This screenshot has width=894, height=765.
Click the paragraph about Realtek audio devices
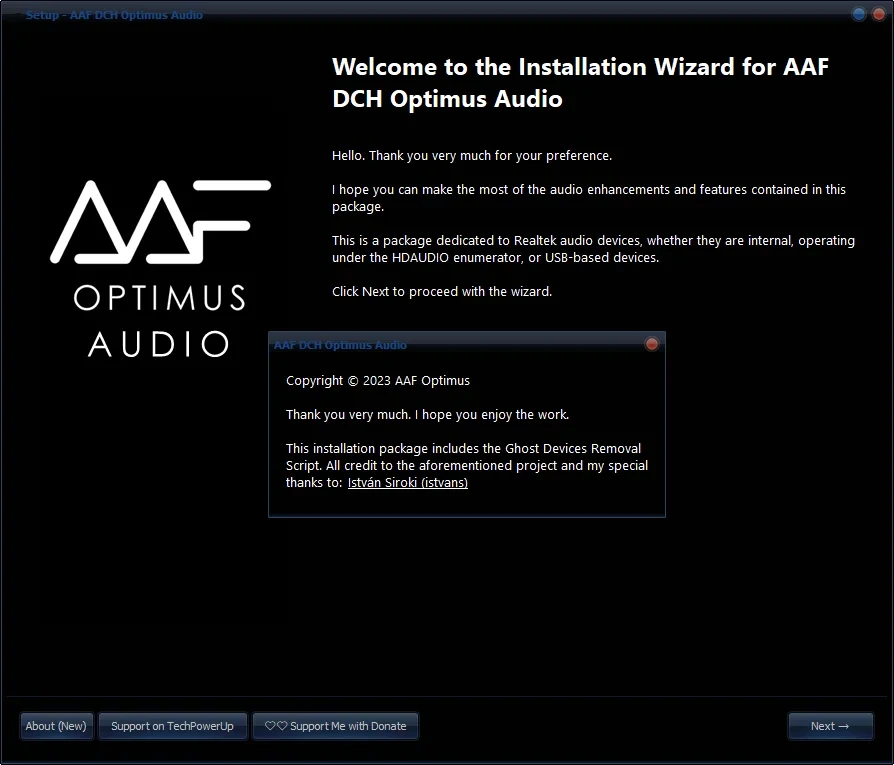[593, 249]
